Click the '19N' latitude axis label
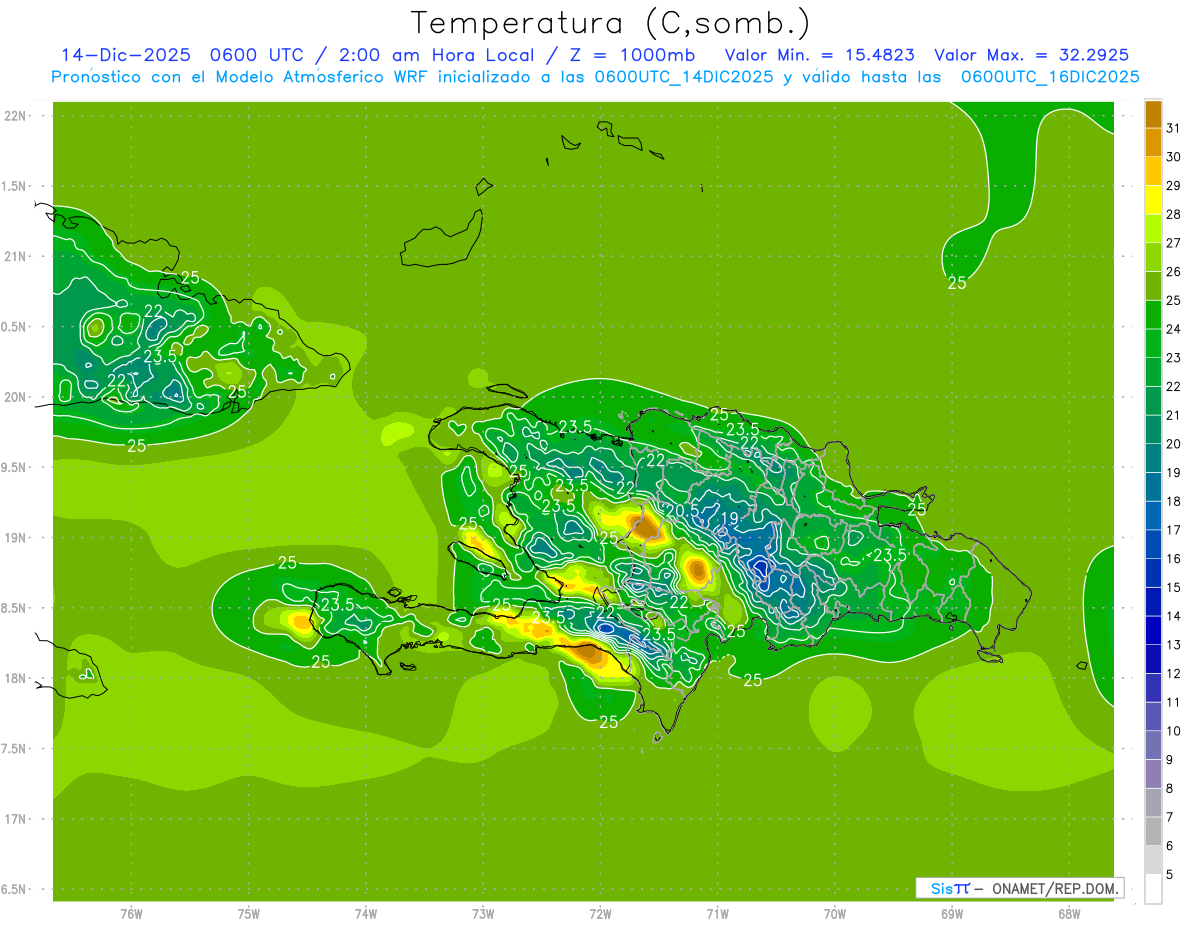This screenshot has height=927, width=1200. click(x=16, y=537)
